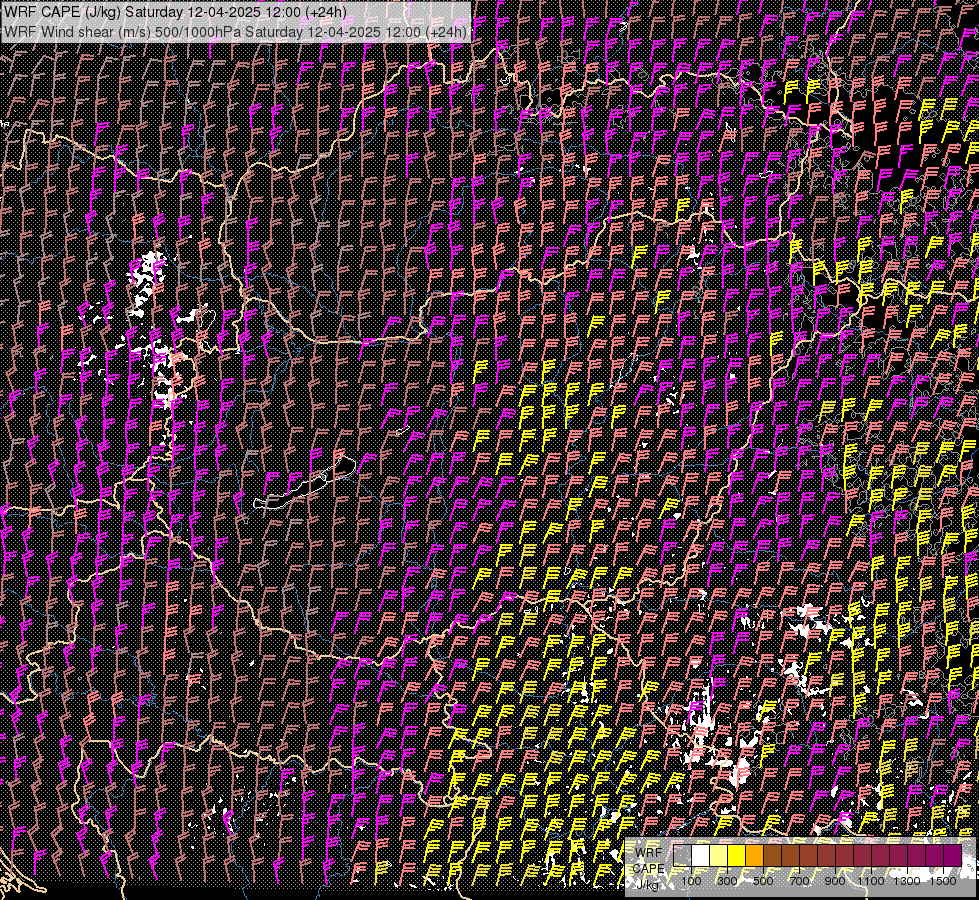Click the purple highest-value legend swatch

pyautogui.click(x=953, y=855)
